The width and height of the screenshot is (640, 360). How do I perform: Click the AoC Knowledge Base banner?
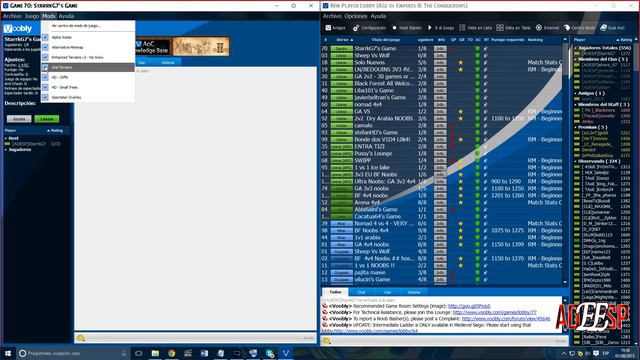(x=152, y=47)
